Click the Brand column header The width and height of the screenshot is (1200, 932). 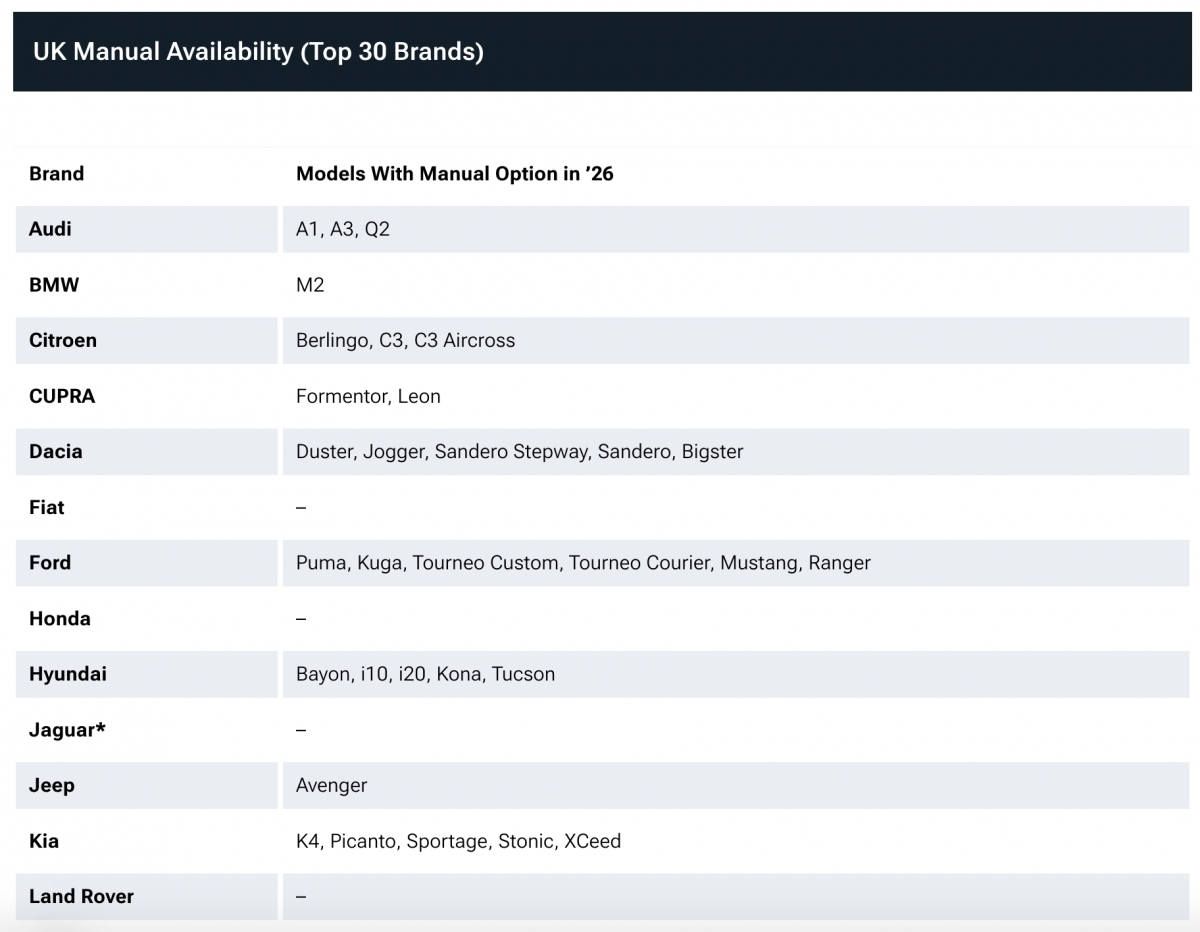56,174
